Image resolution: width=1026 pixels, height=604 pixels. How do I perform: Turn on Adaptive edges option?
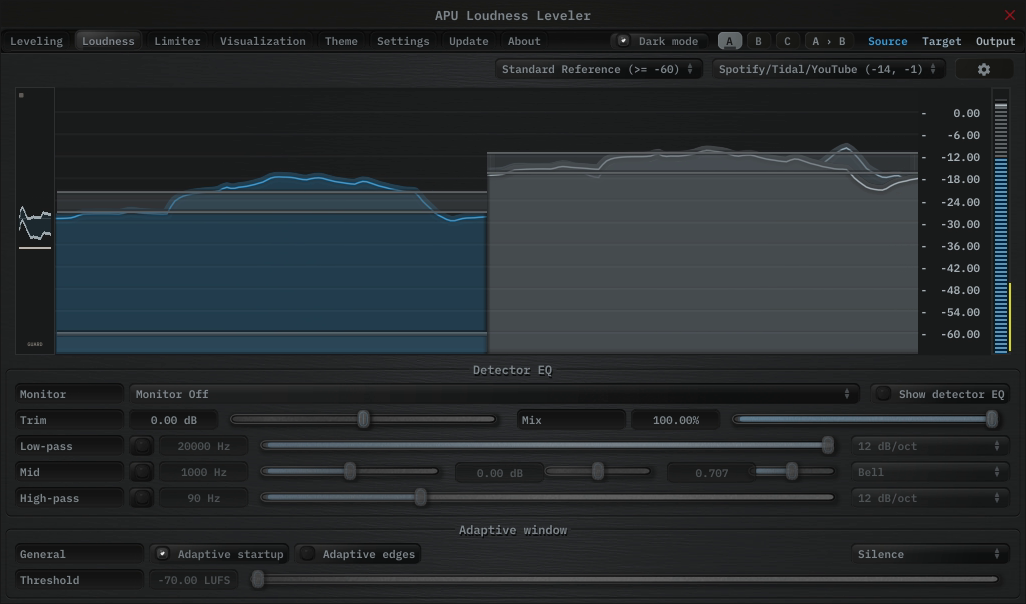[309, 554]
